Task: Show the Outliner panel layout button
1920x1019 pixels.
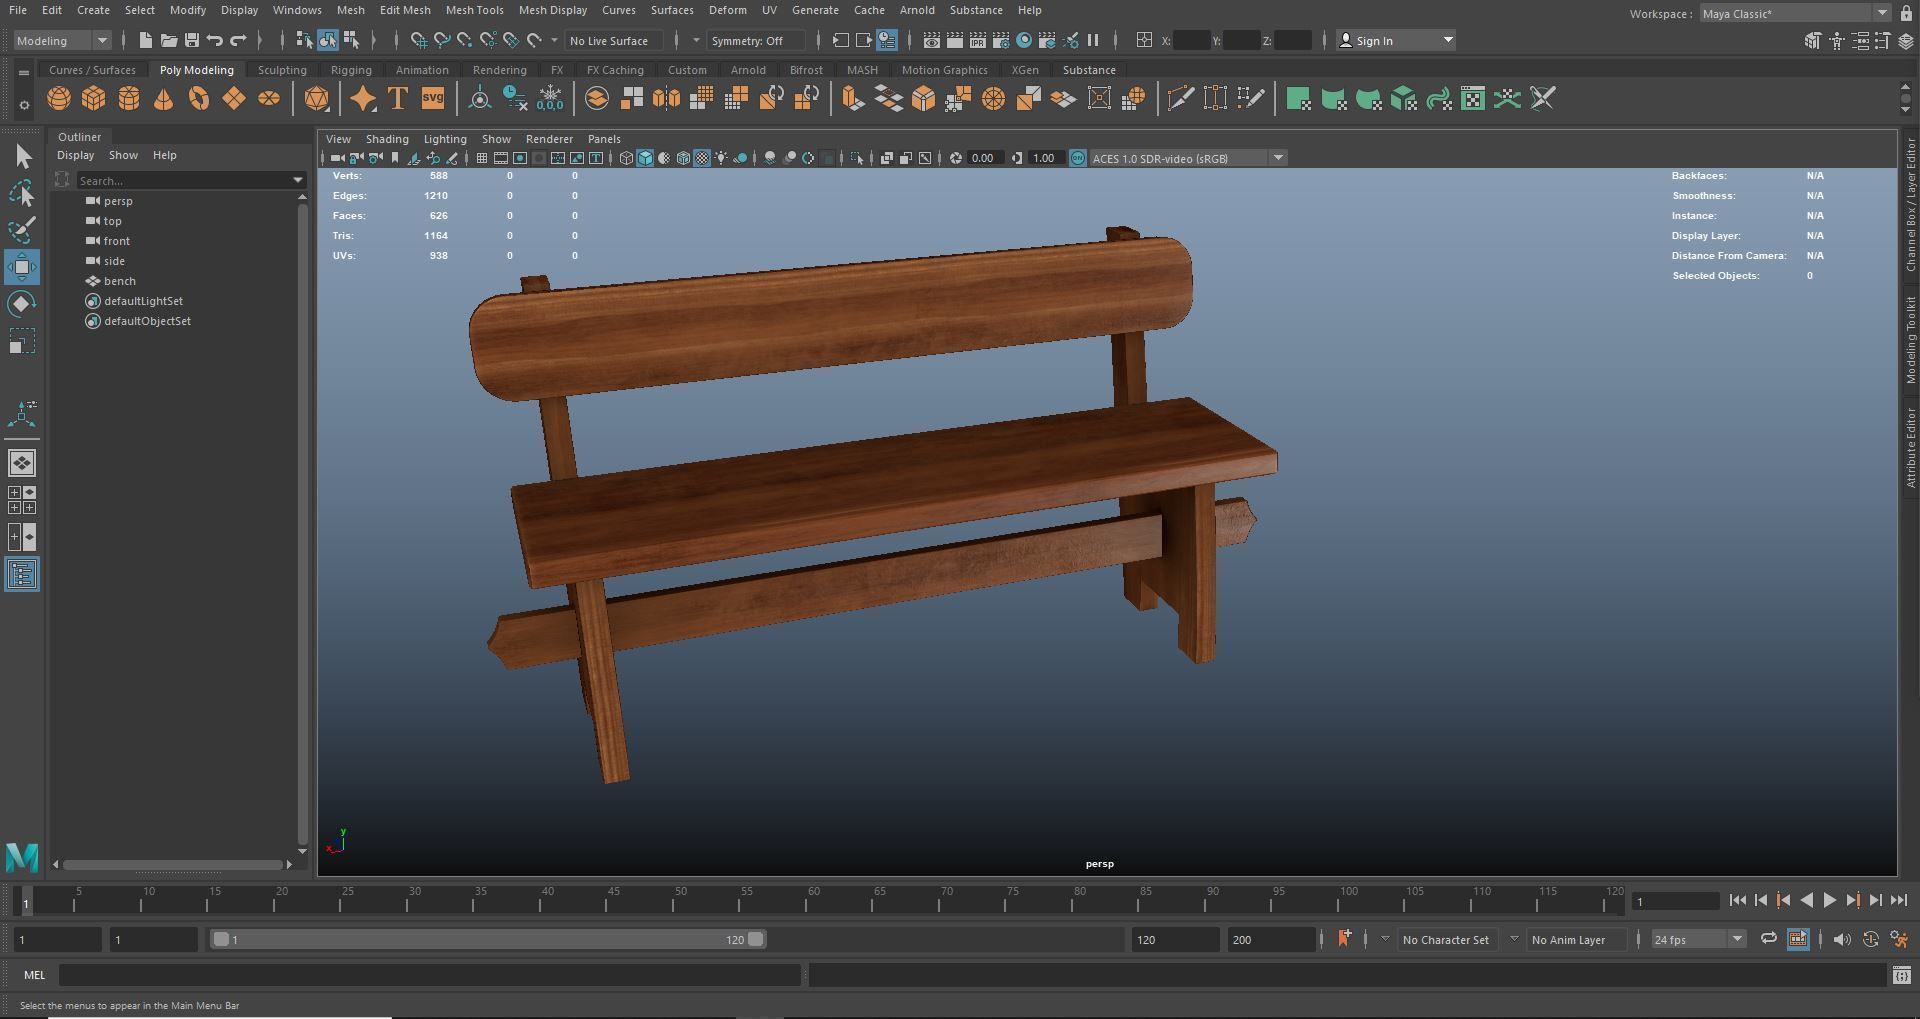Action: point(22,575)
